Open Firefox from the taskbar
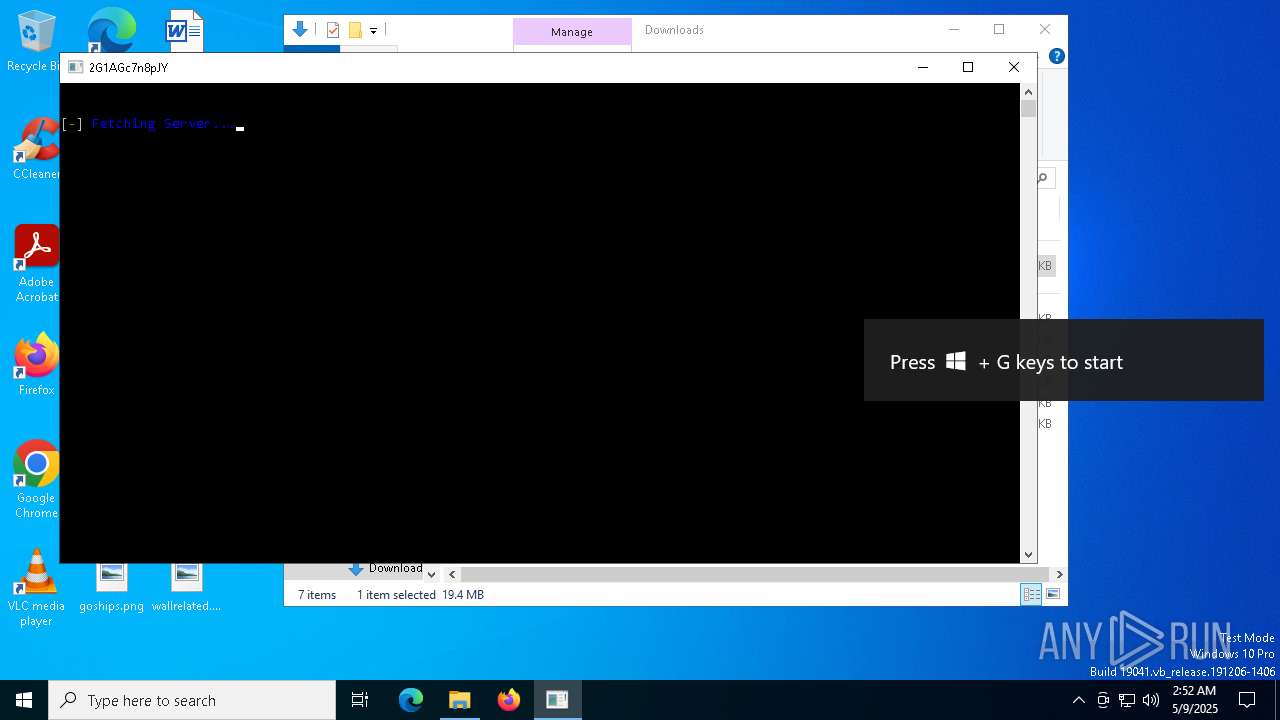 pos(508,700)
